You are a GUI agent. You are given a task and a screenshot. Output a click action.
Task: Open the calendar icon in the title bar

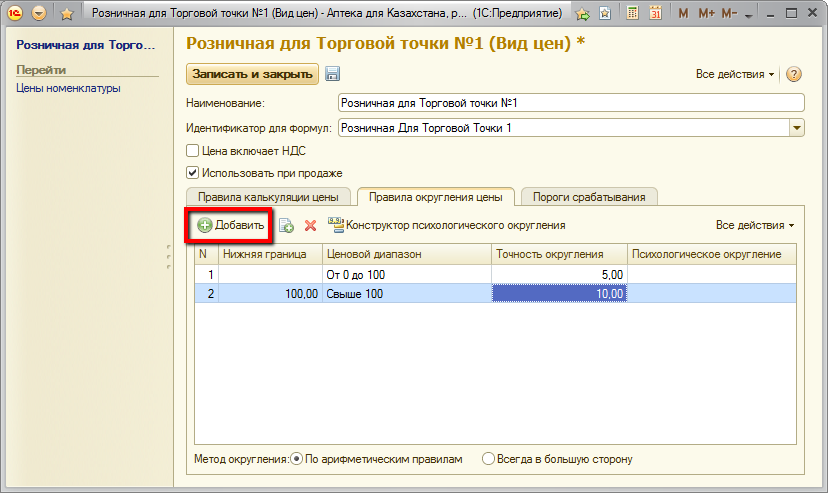(x=655, y=14)
